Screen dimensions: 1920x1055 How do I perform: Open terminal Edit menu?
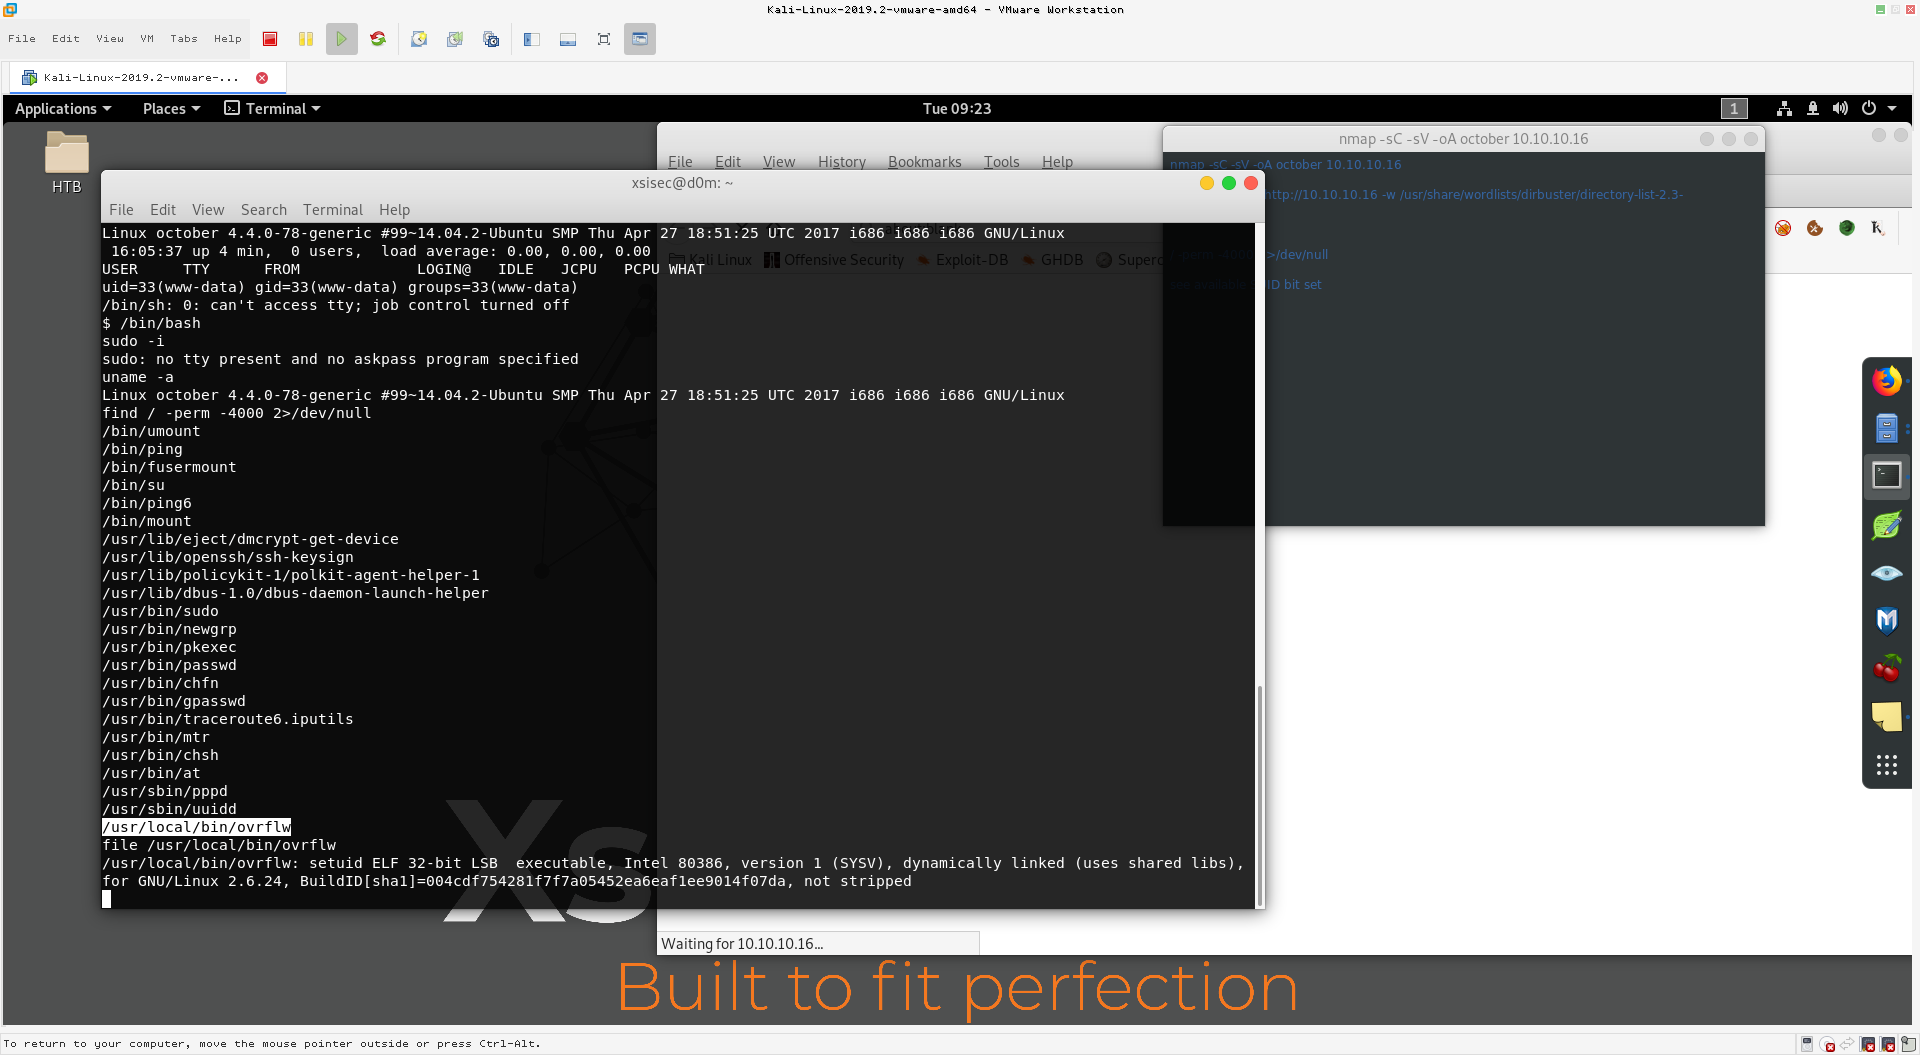(x=163, y=210)
